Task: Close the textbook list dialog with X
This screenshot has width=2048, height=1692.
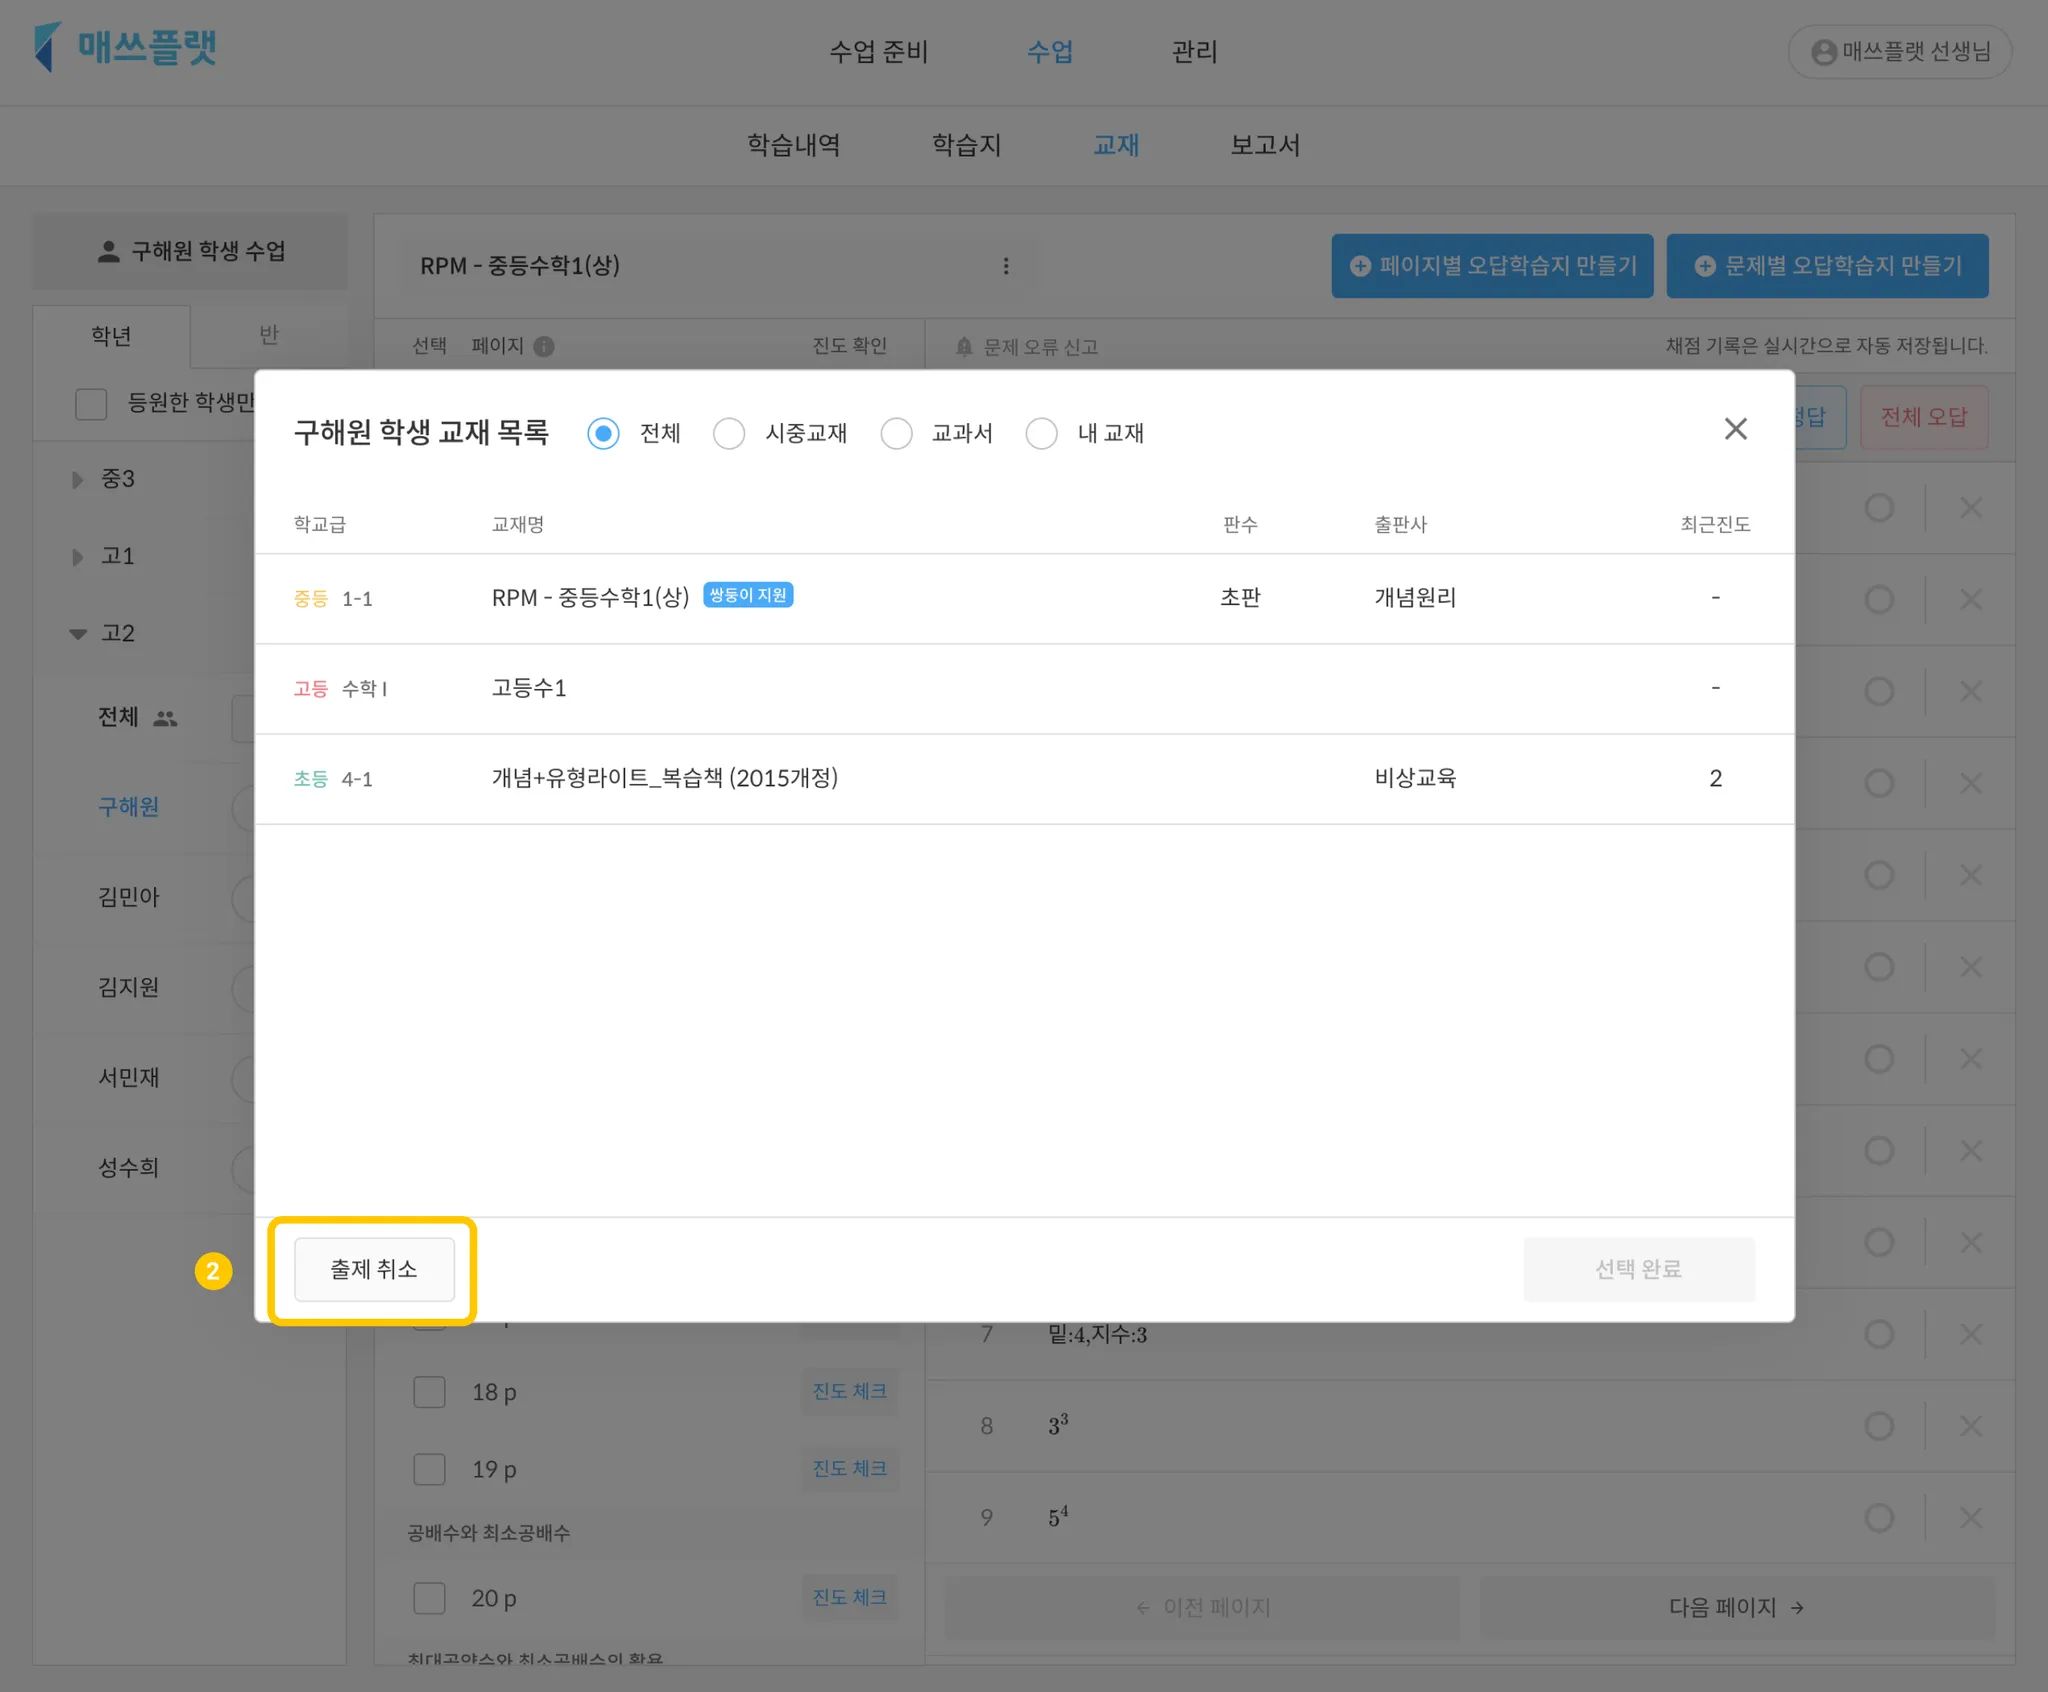Action: click(x=1735, y=429)
